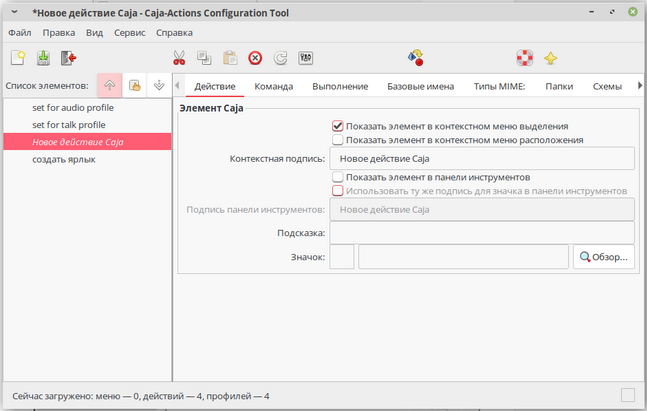Click the Подсказка tooltip text field

[x=482, y=233]
